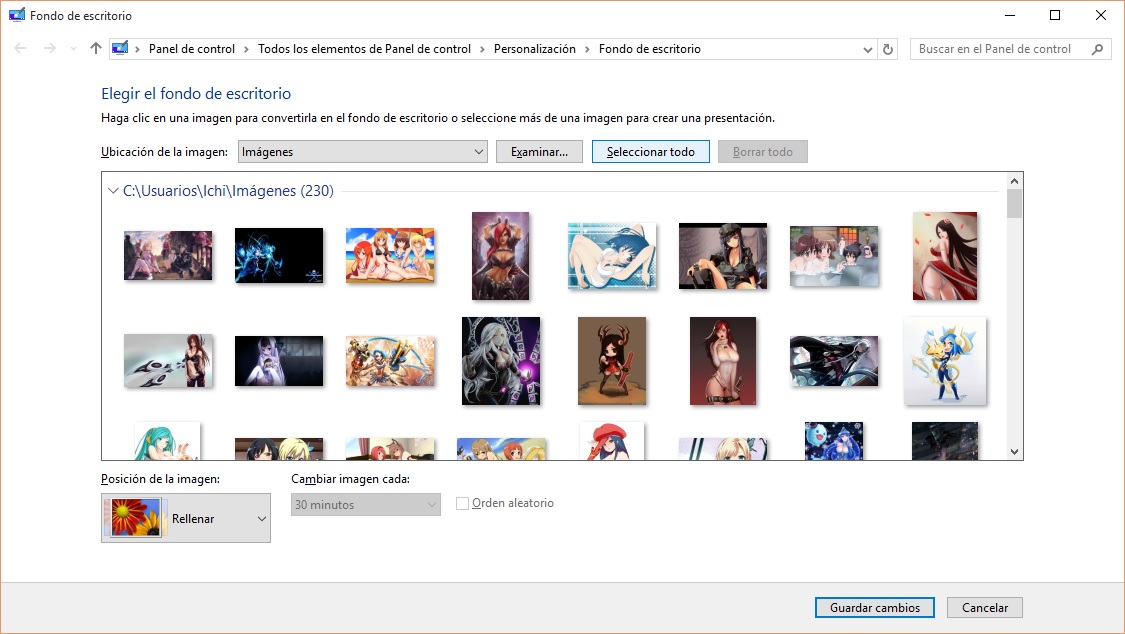Go up one level with up arrow
1125x634 pixels.
coord(95,49)
